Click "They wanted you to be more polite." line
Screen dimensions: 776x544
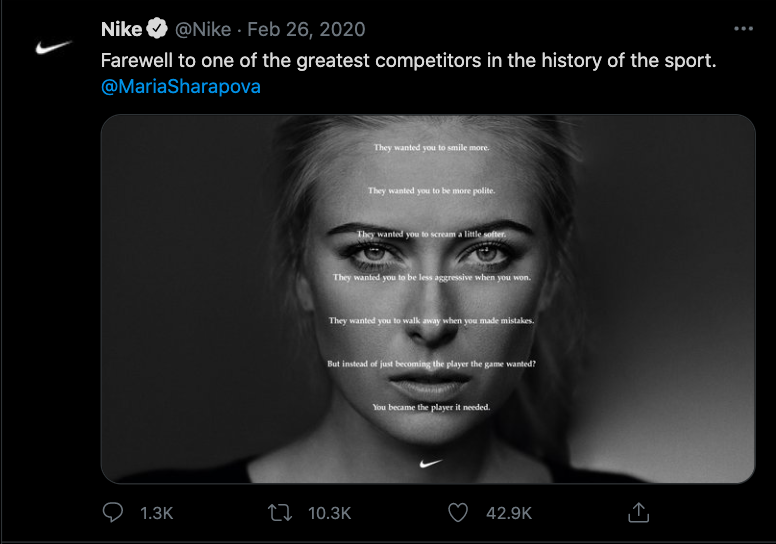coord(431,191)
